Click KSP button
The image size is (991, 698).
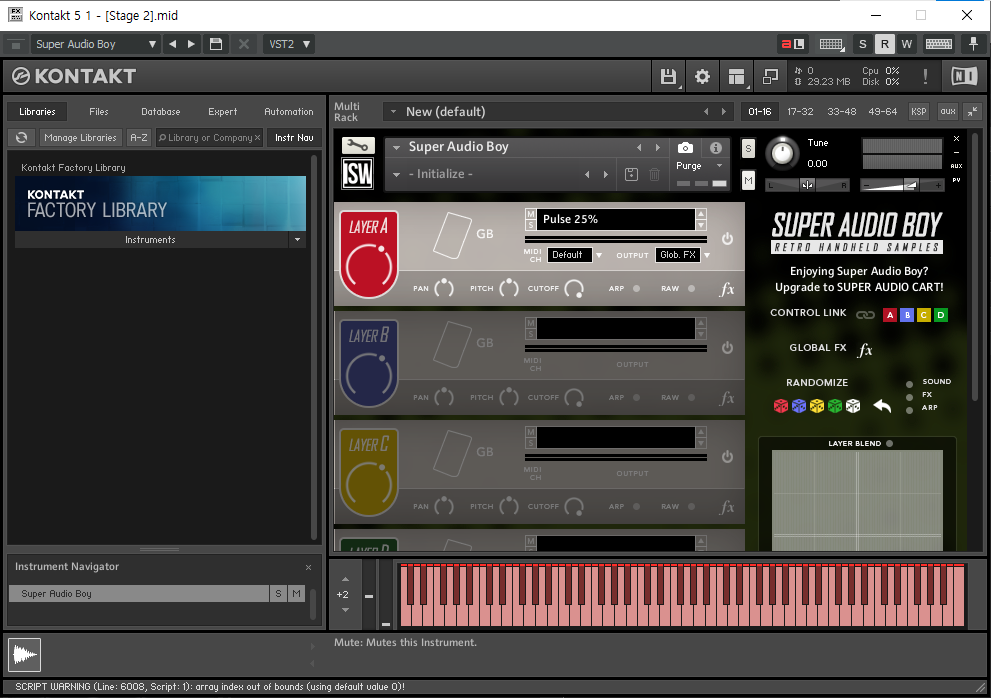[918, 112]
